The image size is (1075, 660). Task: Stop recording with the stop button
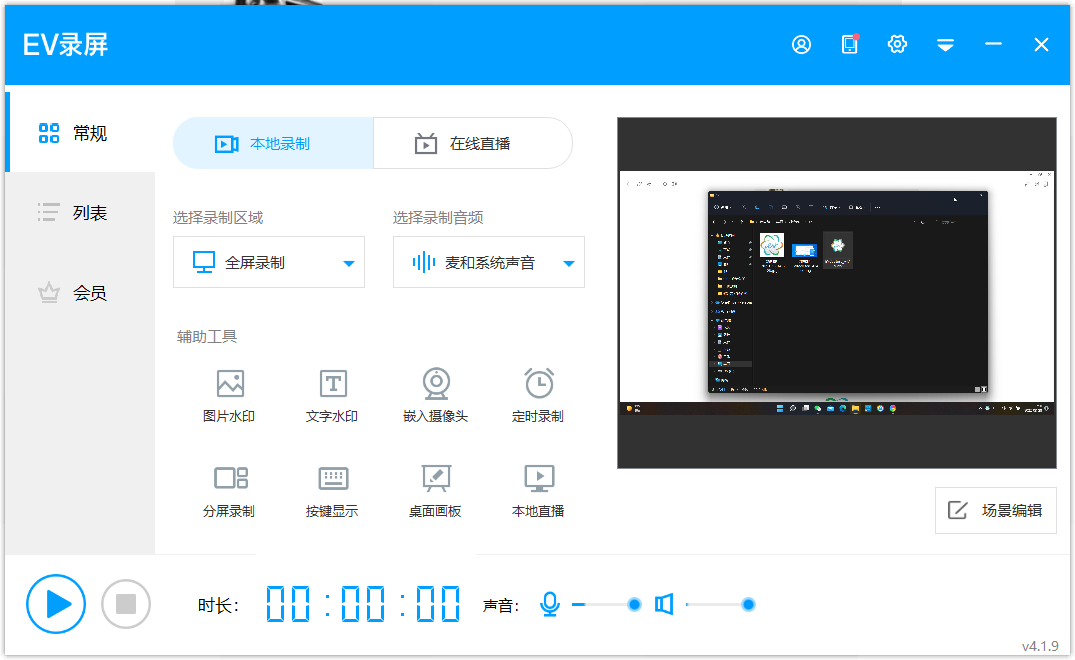[125, 604]
